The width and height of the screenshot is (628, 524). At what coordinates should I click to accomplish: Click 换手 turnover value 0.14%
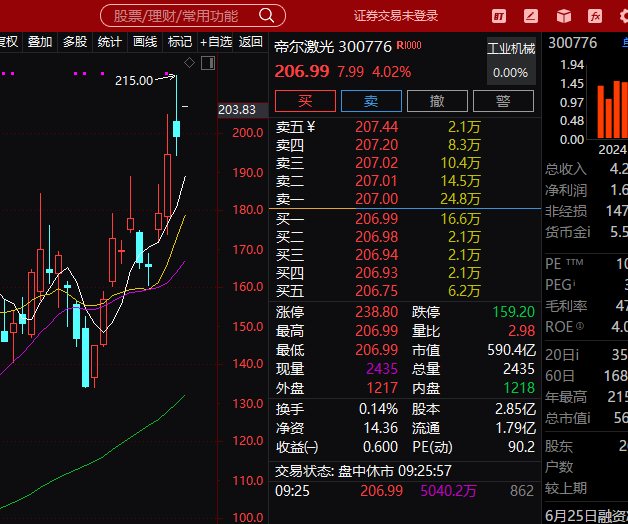[x=378, y=409]
